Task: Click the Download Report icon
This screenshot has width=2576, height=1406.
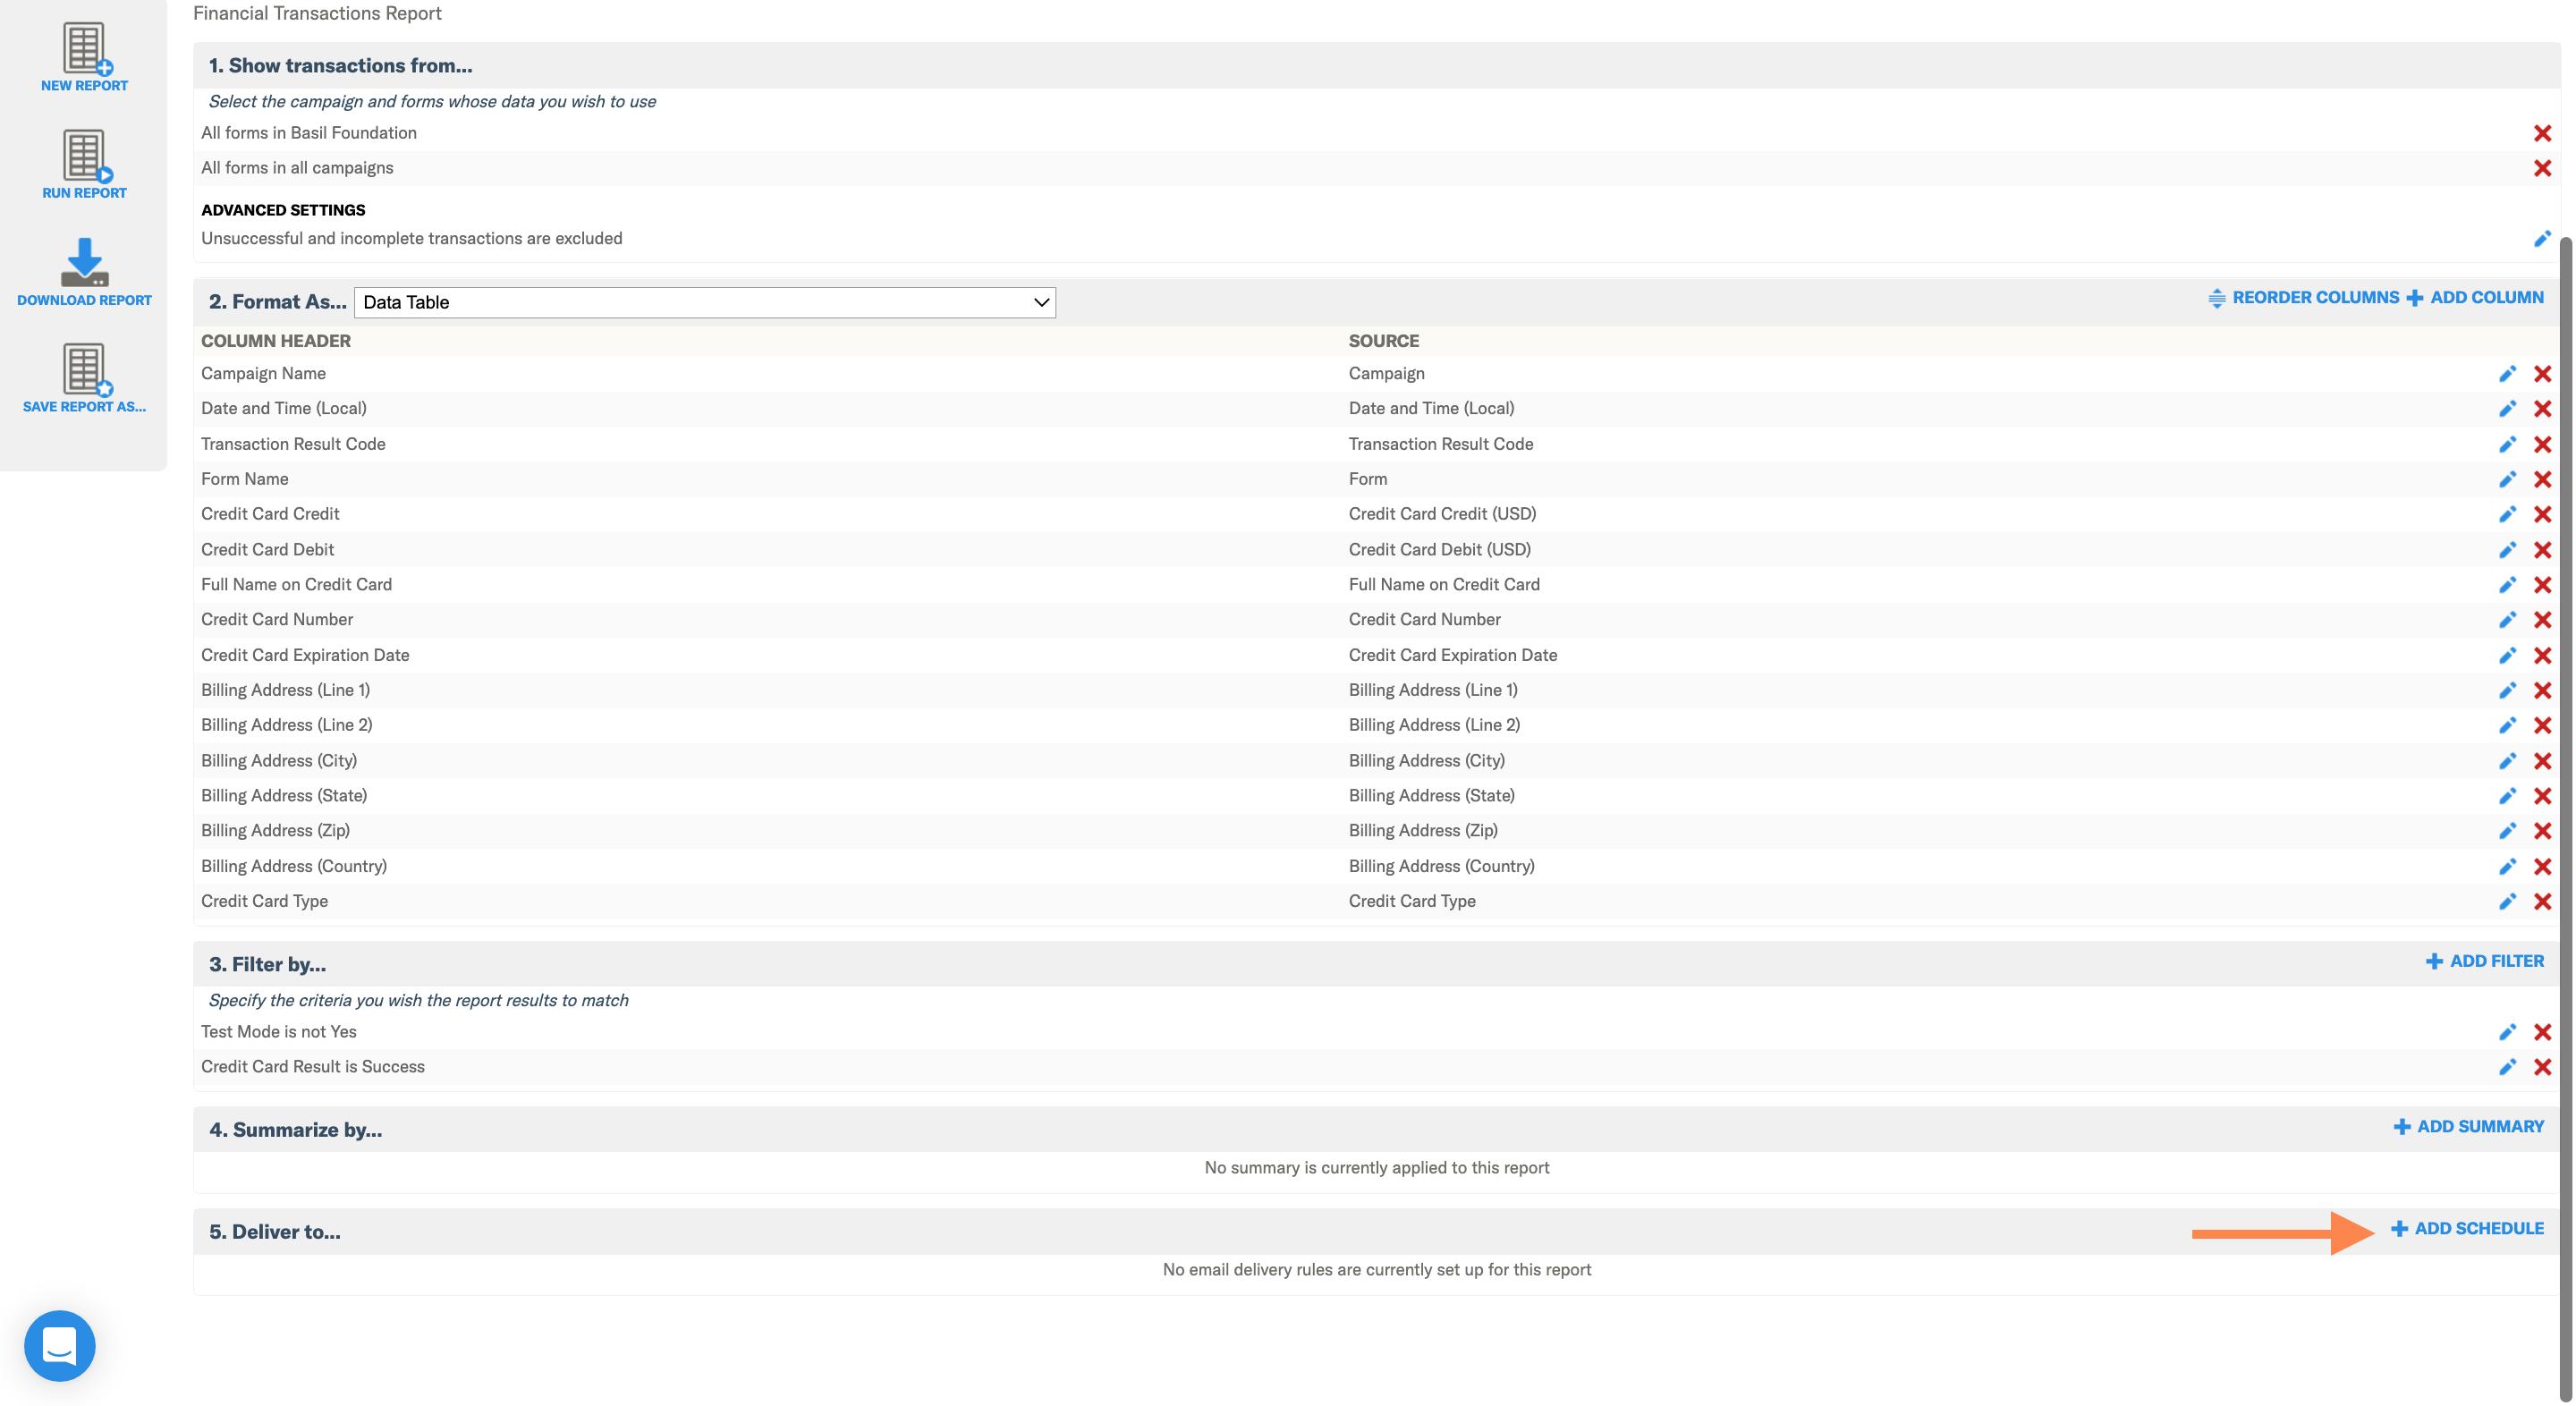Action: click(x=85, y=262)
